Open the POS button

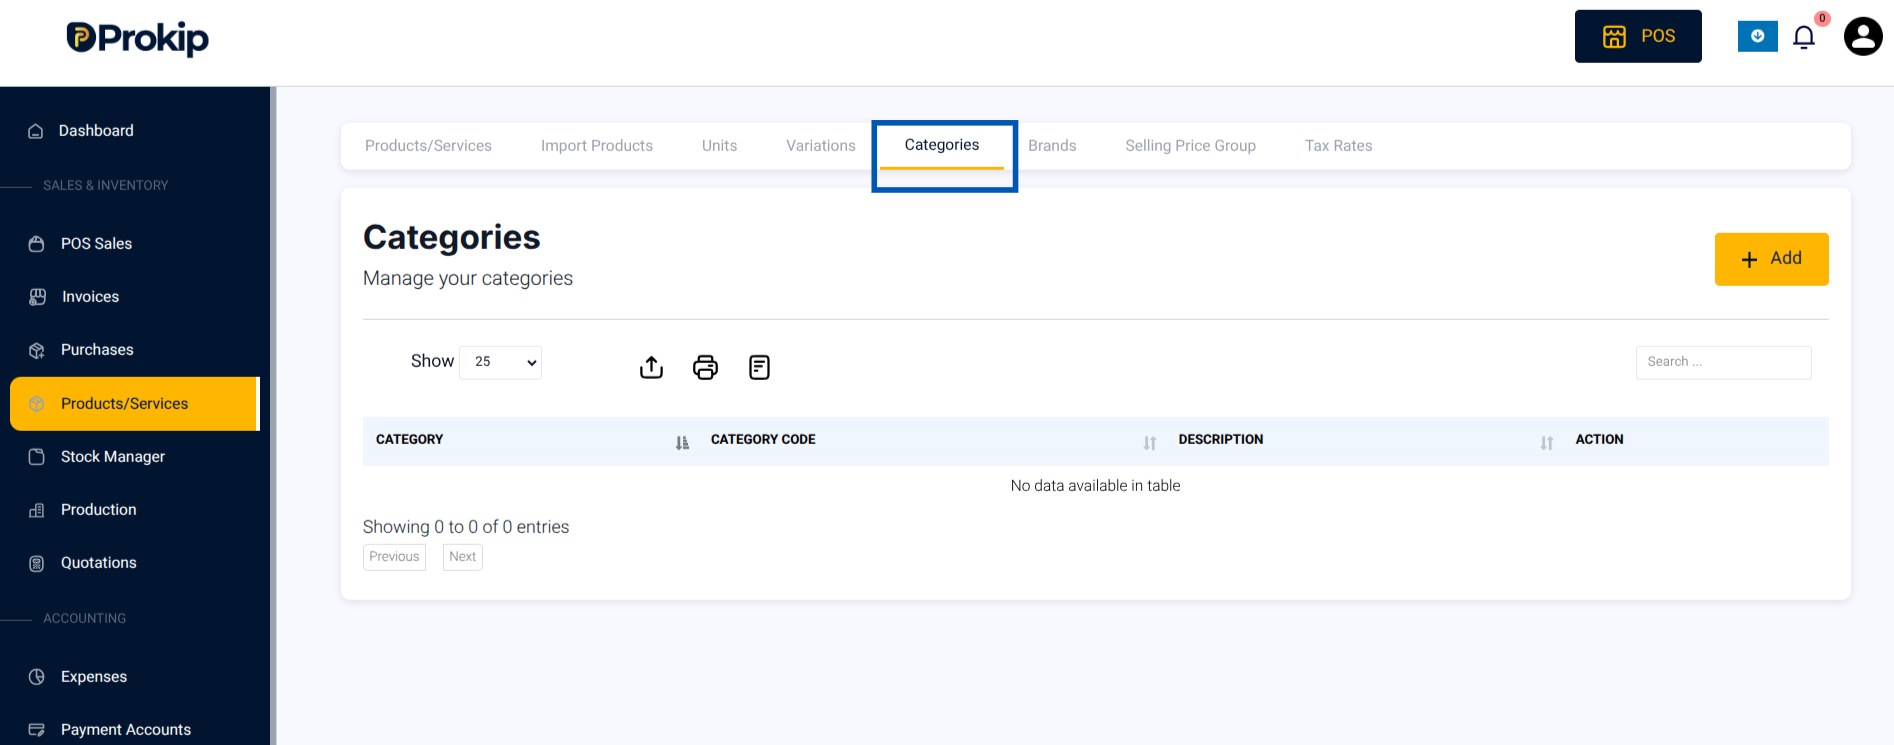[1638, 36]
